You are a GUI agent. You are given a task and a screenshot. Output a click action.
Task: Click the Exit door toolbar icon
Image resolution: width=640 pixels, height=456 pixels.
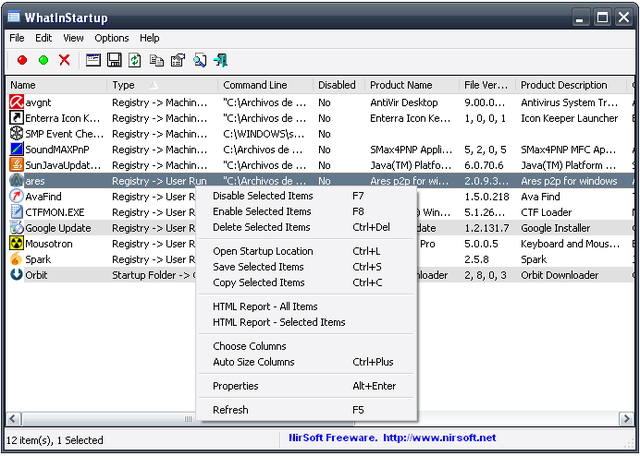click(221, 60)
